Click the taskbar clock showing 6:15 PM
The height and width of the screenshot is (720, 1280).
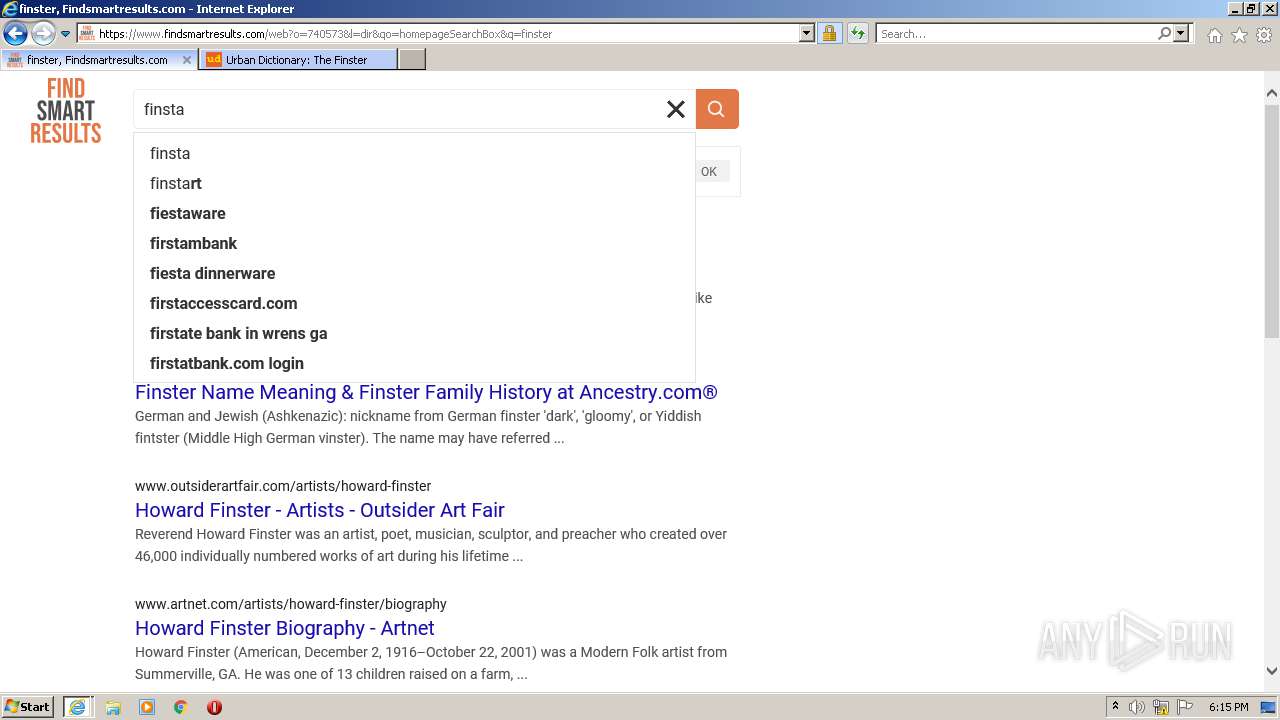(1228, 707)
